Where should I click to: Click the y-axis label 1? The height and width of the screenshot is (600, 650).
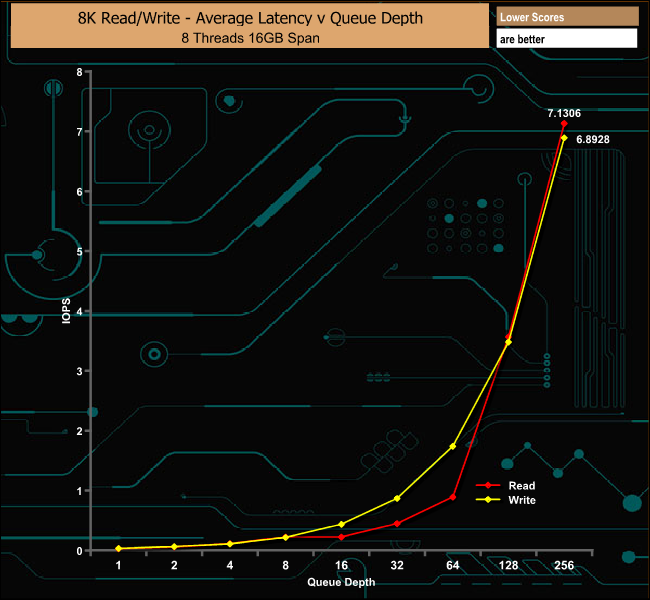click(x=79, y=491)
